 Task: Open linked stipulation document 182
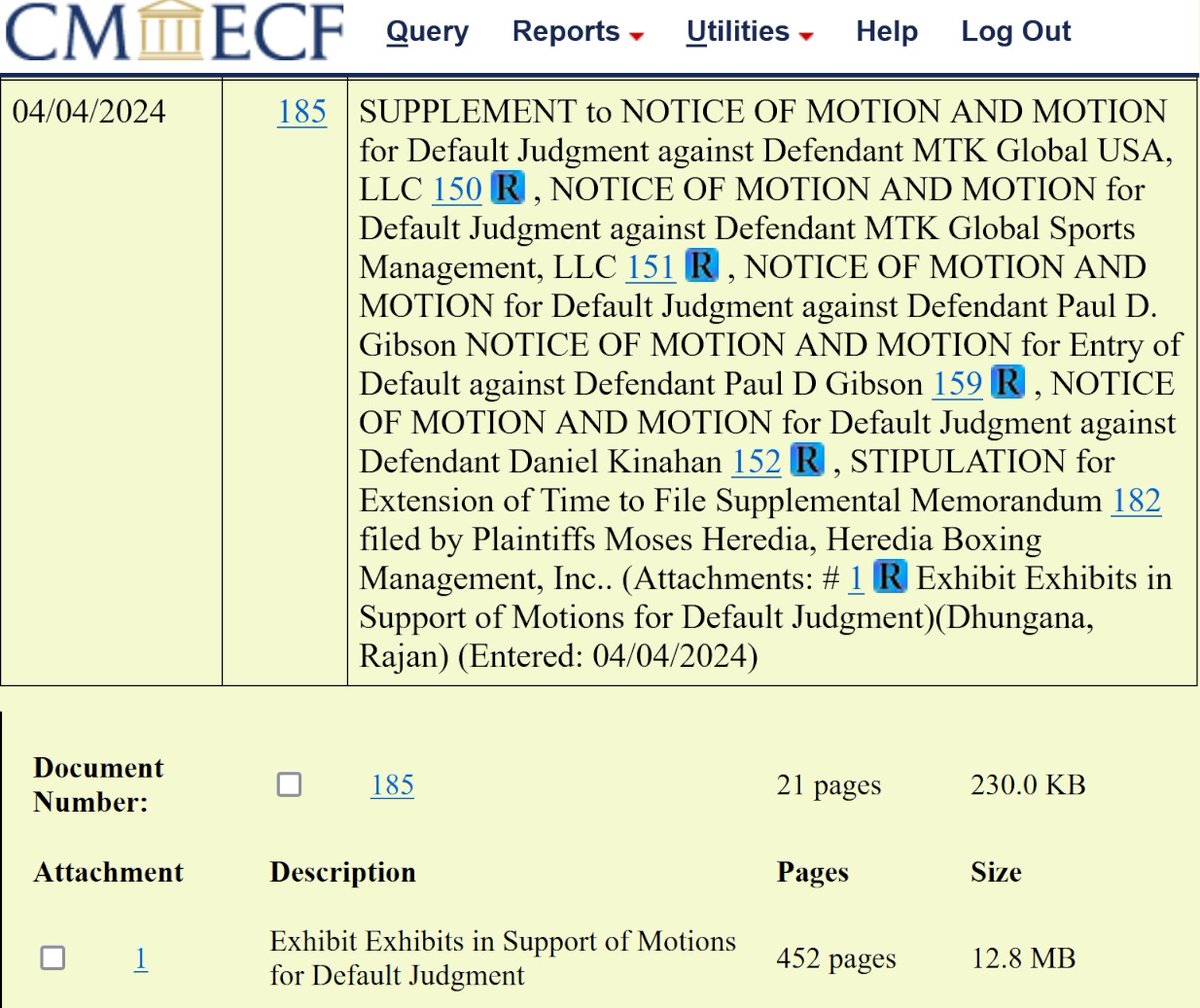[1136, 501]
